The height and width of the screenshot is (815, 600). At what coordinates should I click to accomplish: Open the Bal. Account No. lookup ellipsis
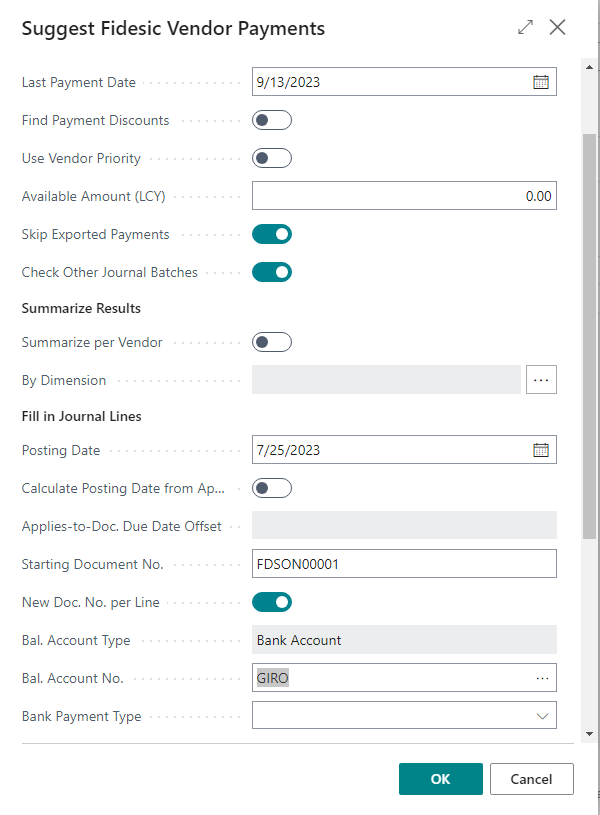pyautogui.click(x=543, y=677)
